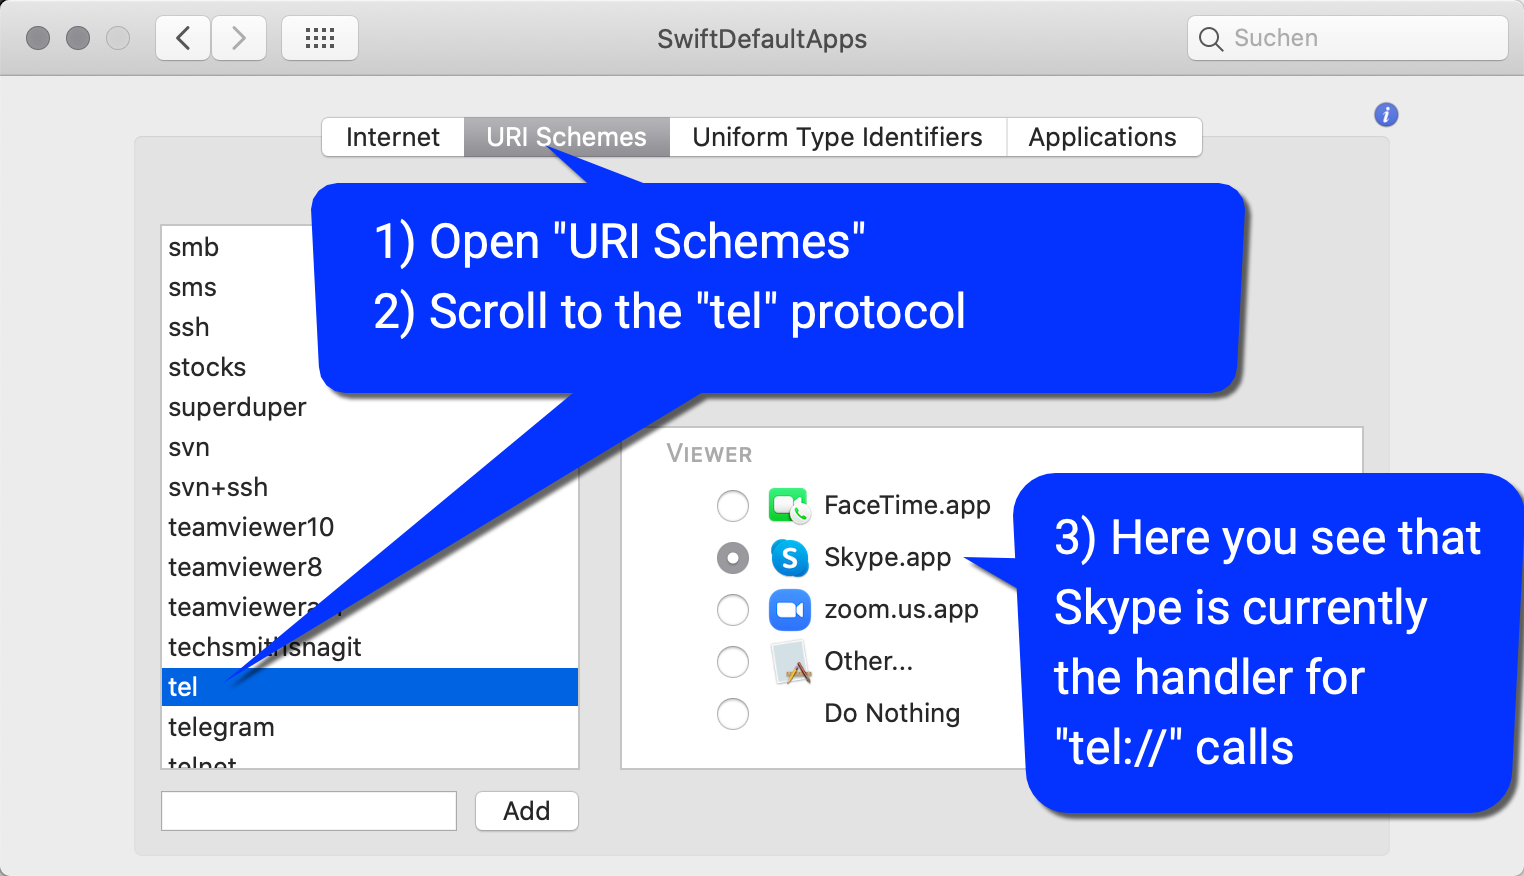This screenshot has width=1524, height=876.
Task: Click the Other... label
Action: point(868,662)
